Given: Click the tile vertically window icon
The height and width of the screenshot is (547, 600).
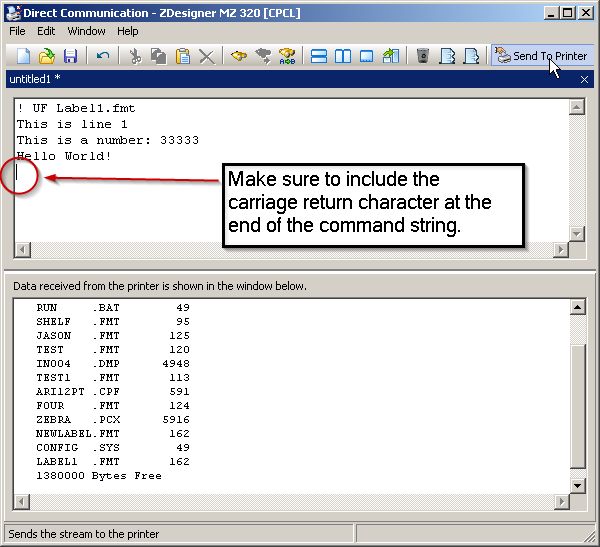Looking at the screenshot, I should (x=343, y=56).
